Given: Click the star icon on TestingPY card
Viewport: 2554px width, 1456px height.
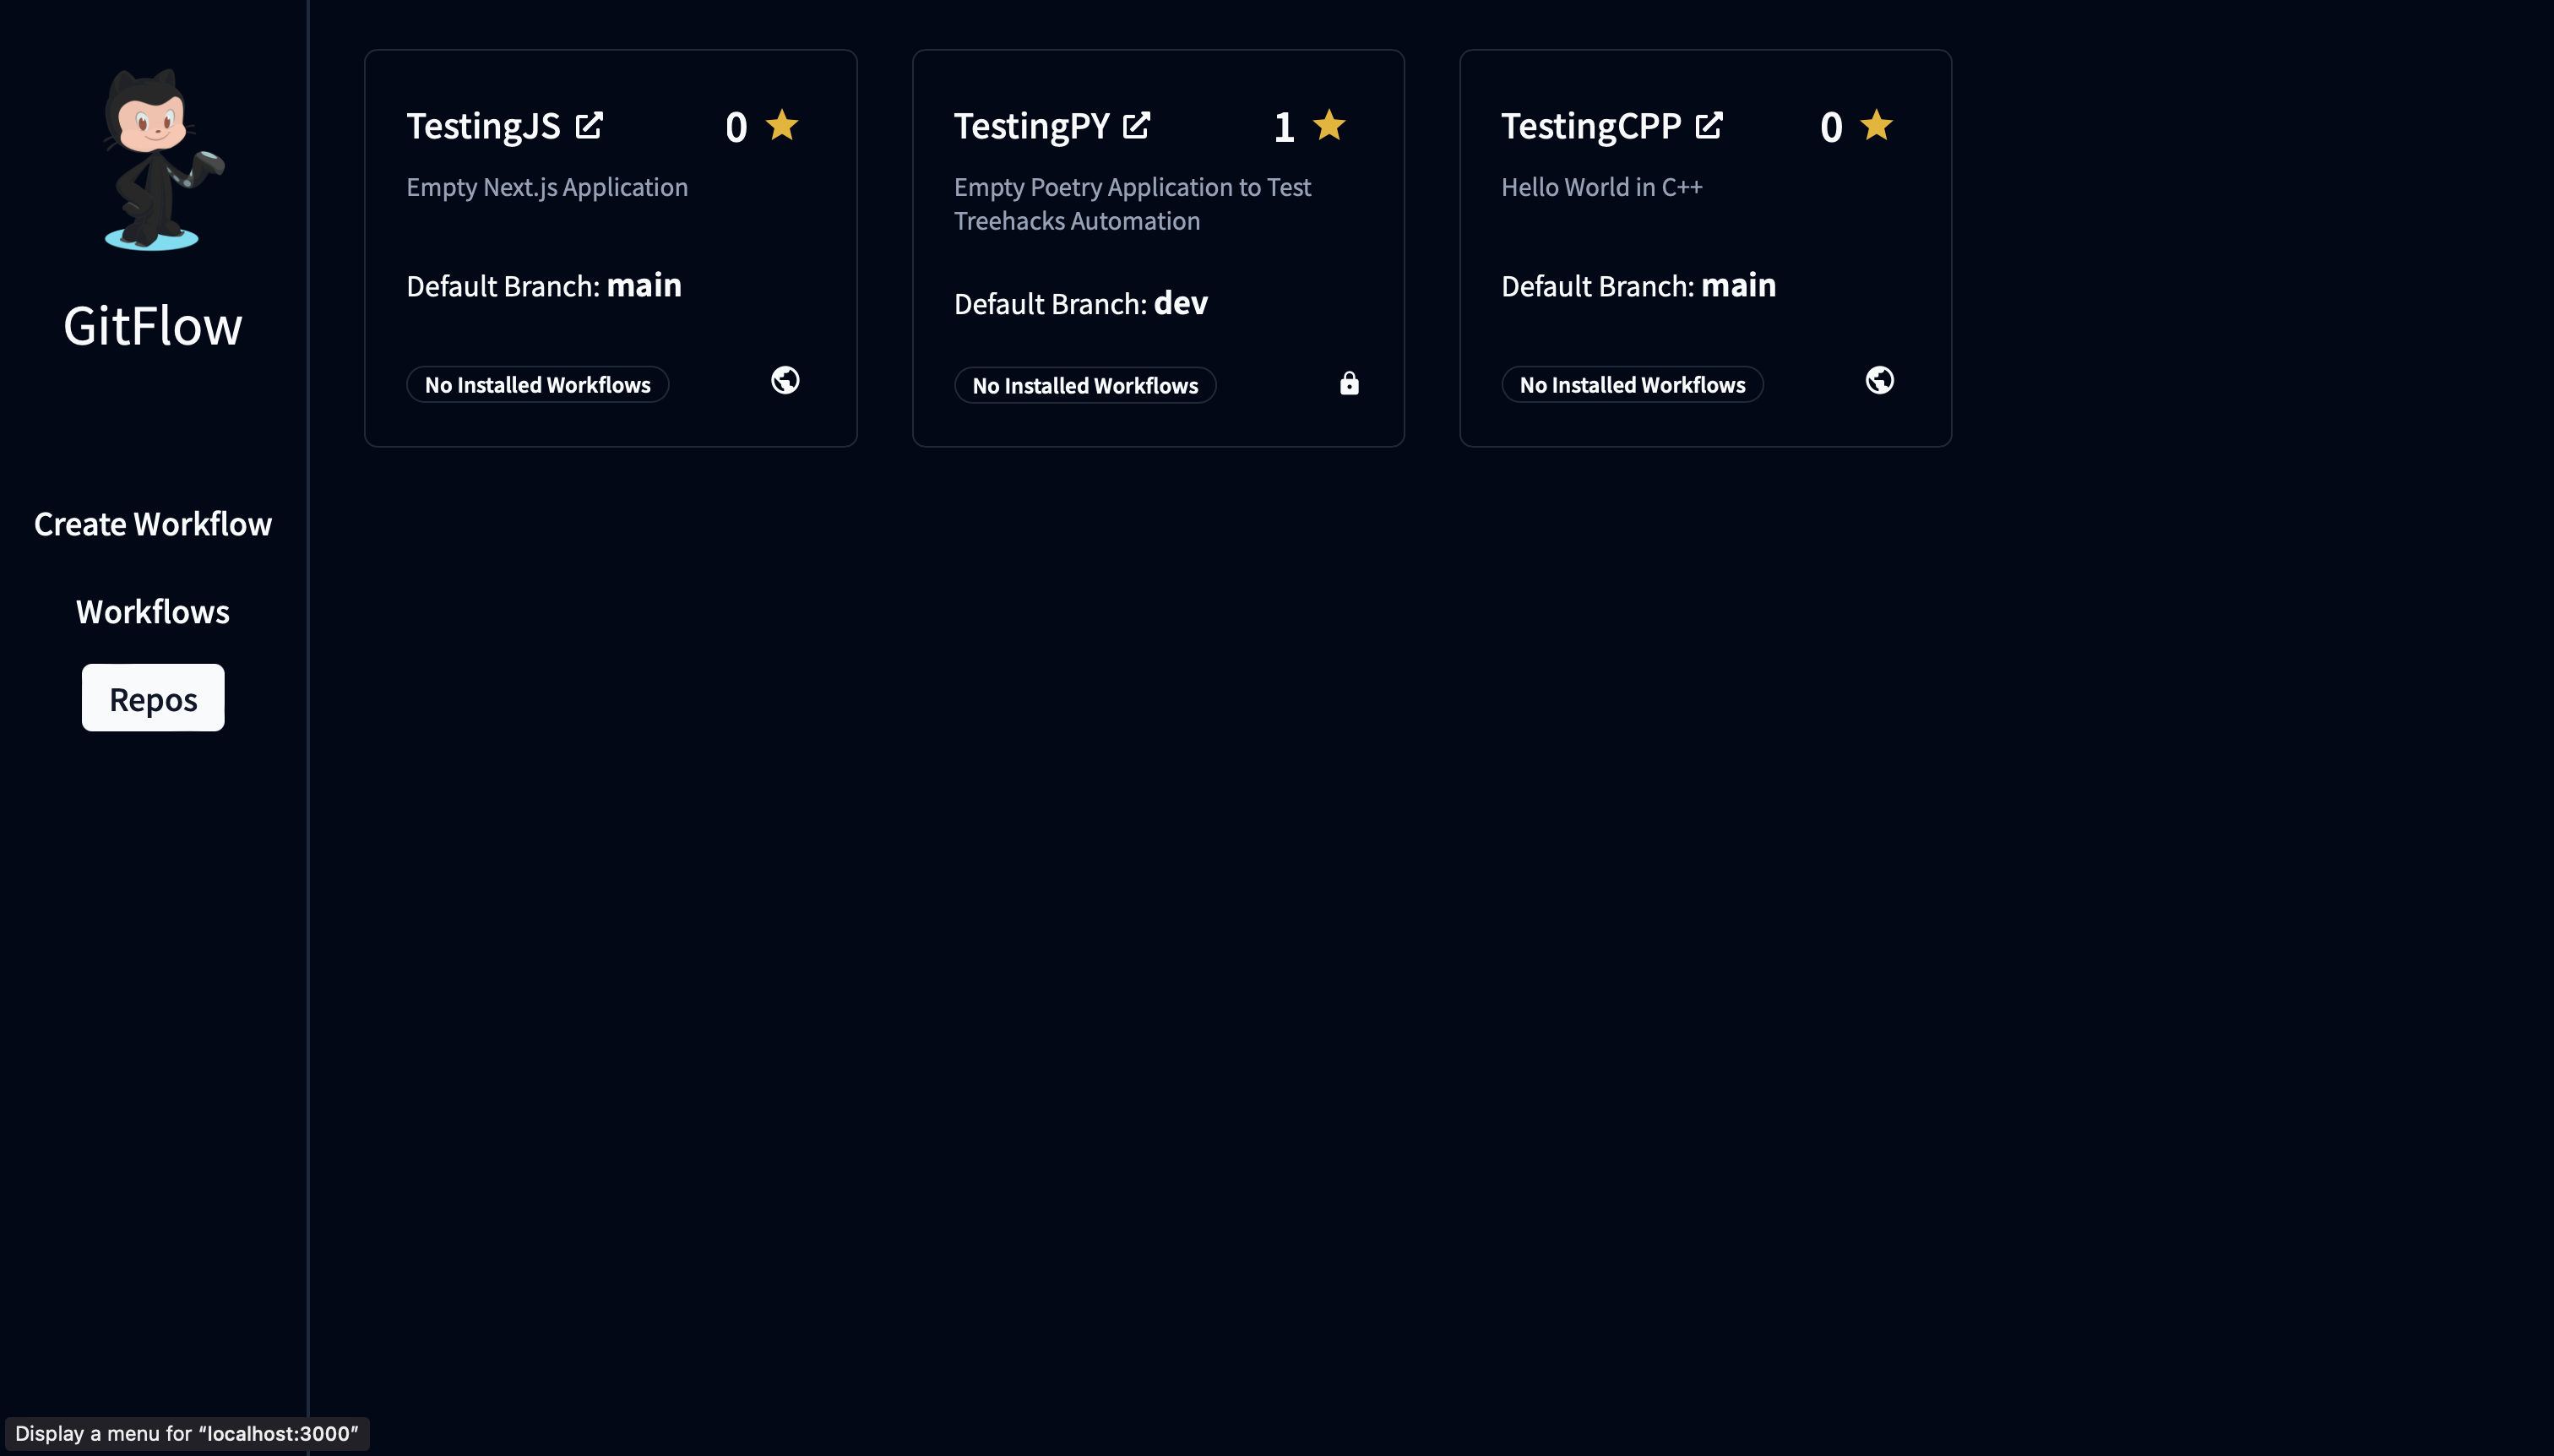Looking at the screenshot, I should tap(1329, 126).
